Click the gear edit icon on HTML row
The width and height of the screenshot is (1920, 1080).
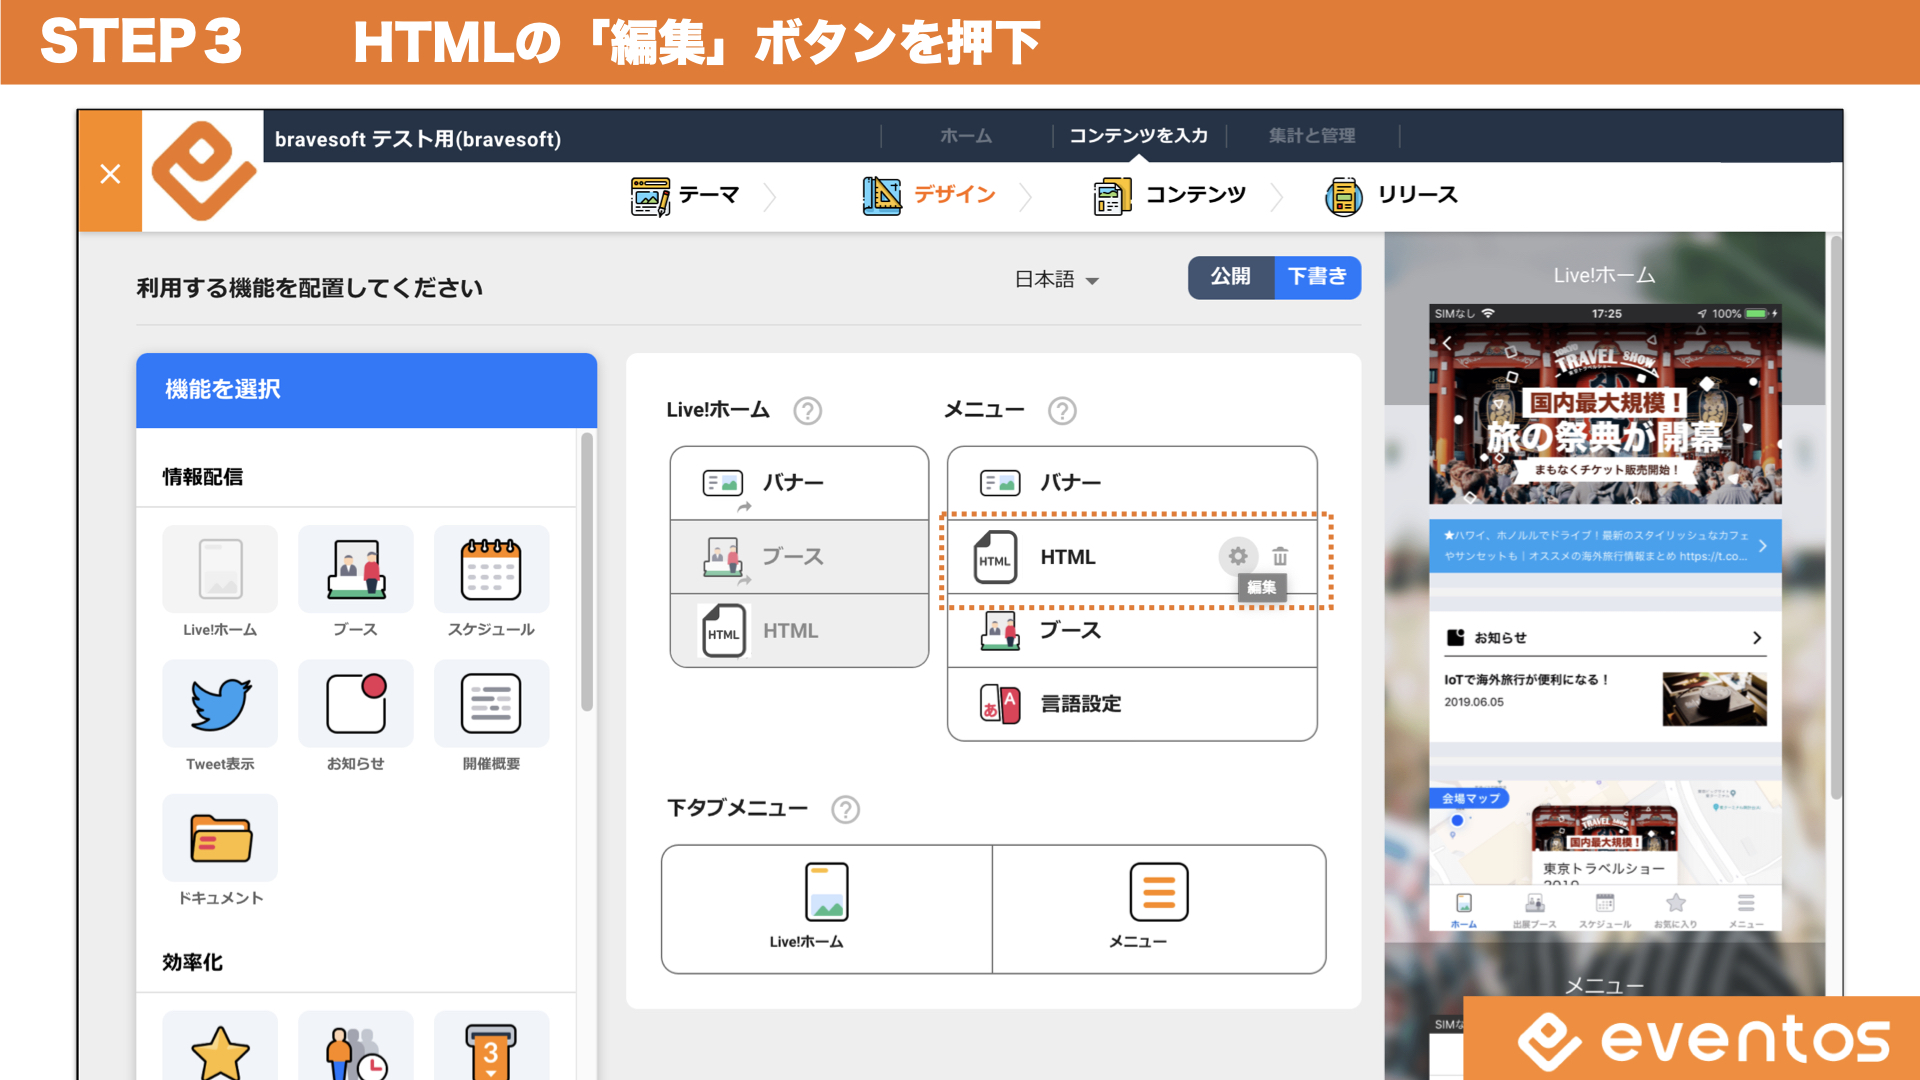pyautogui.click(x=1238, y=556)
